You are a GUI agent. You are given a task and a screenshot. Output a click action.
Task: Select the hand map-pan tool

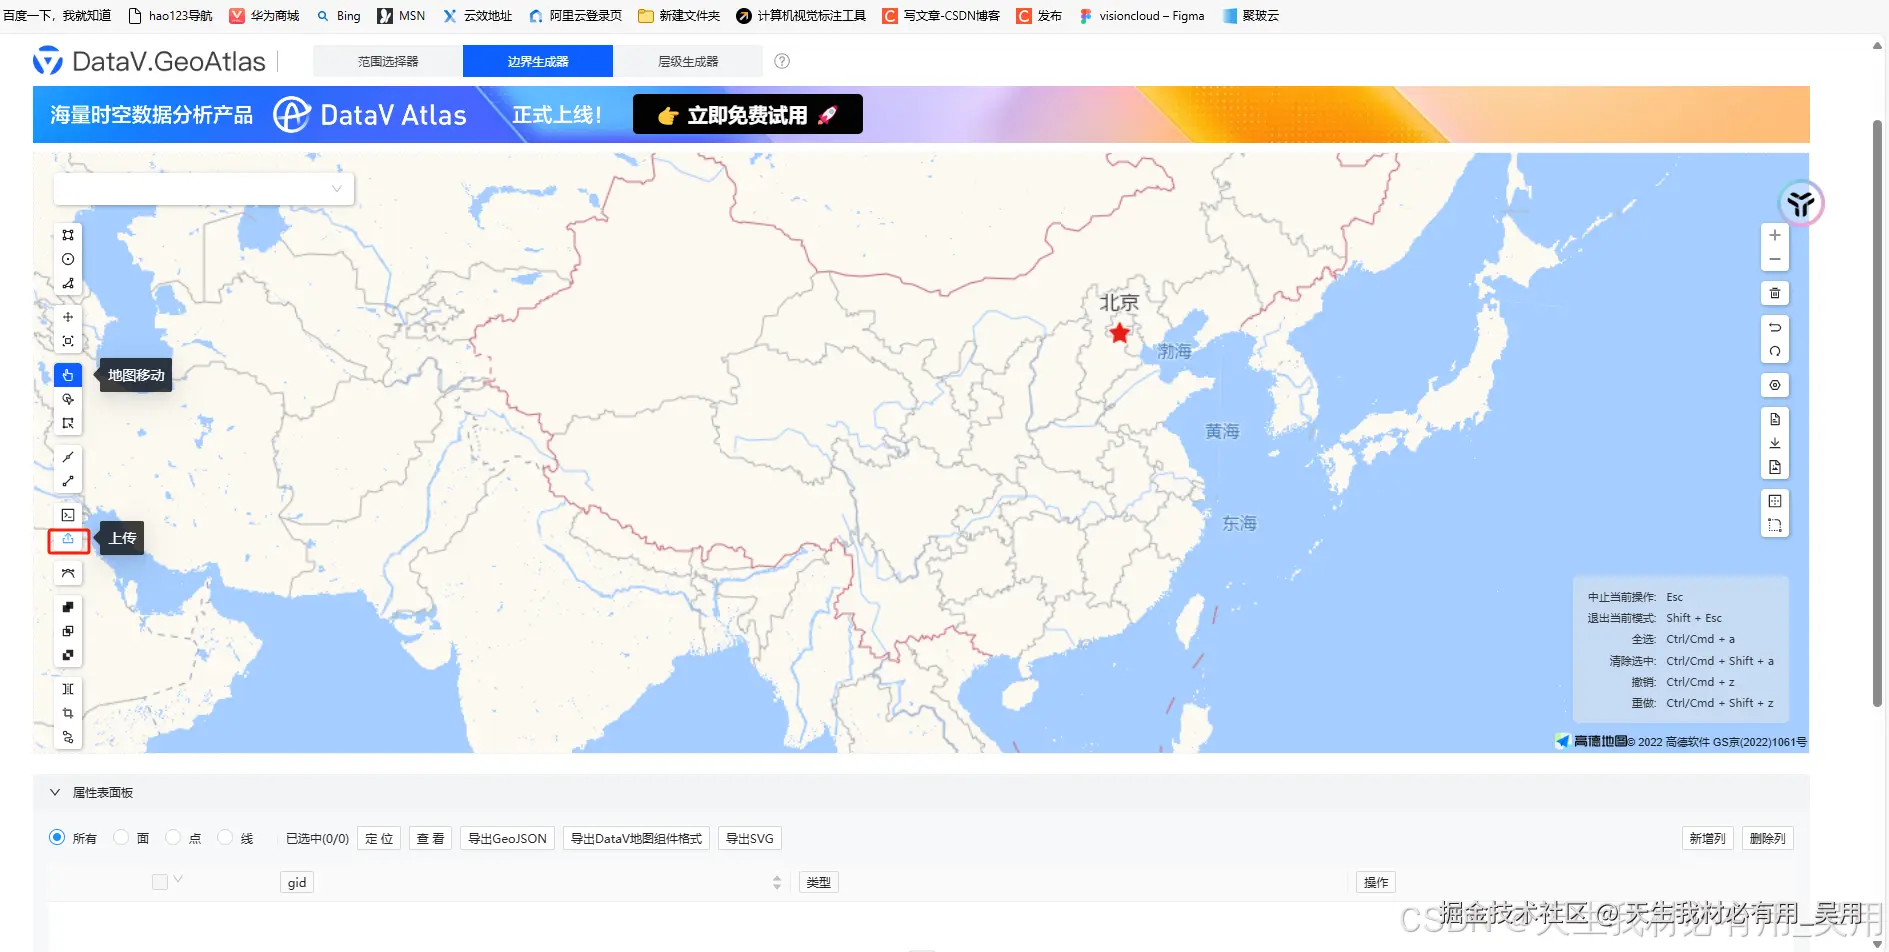68,374
